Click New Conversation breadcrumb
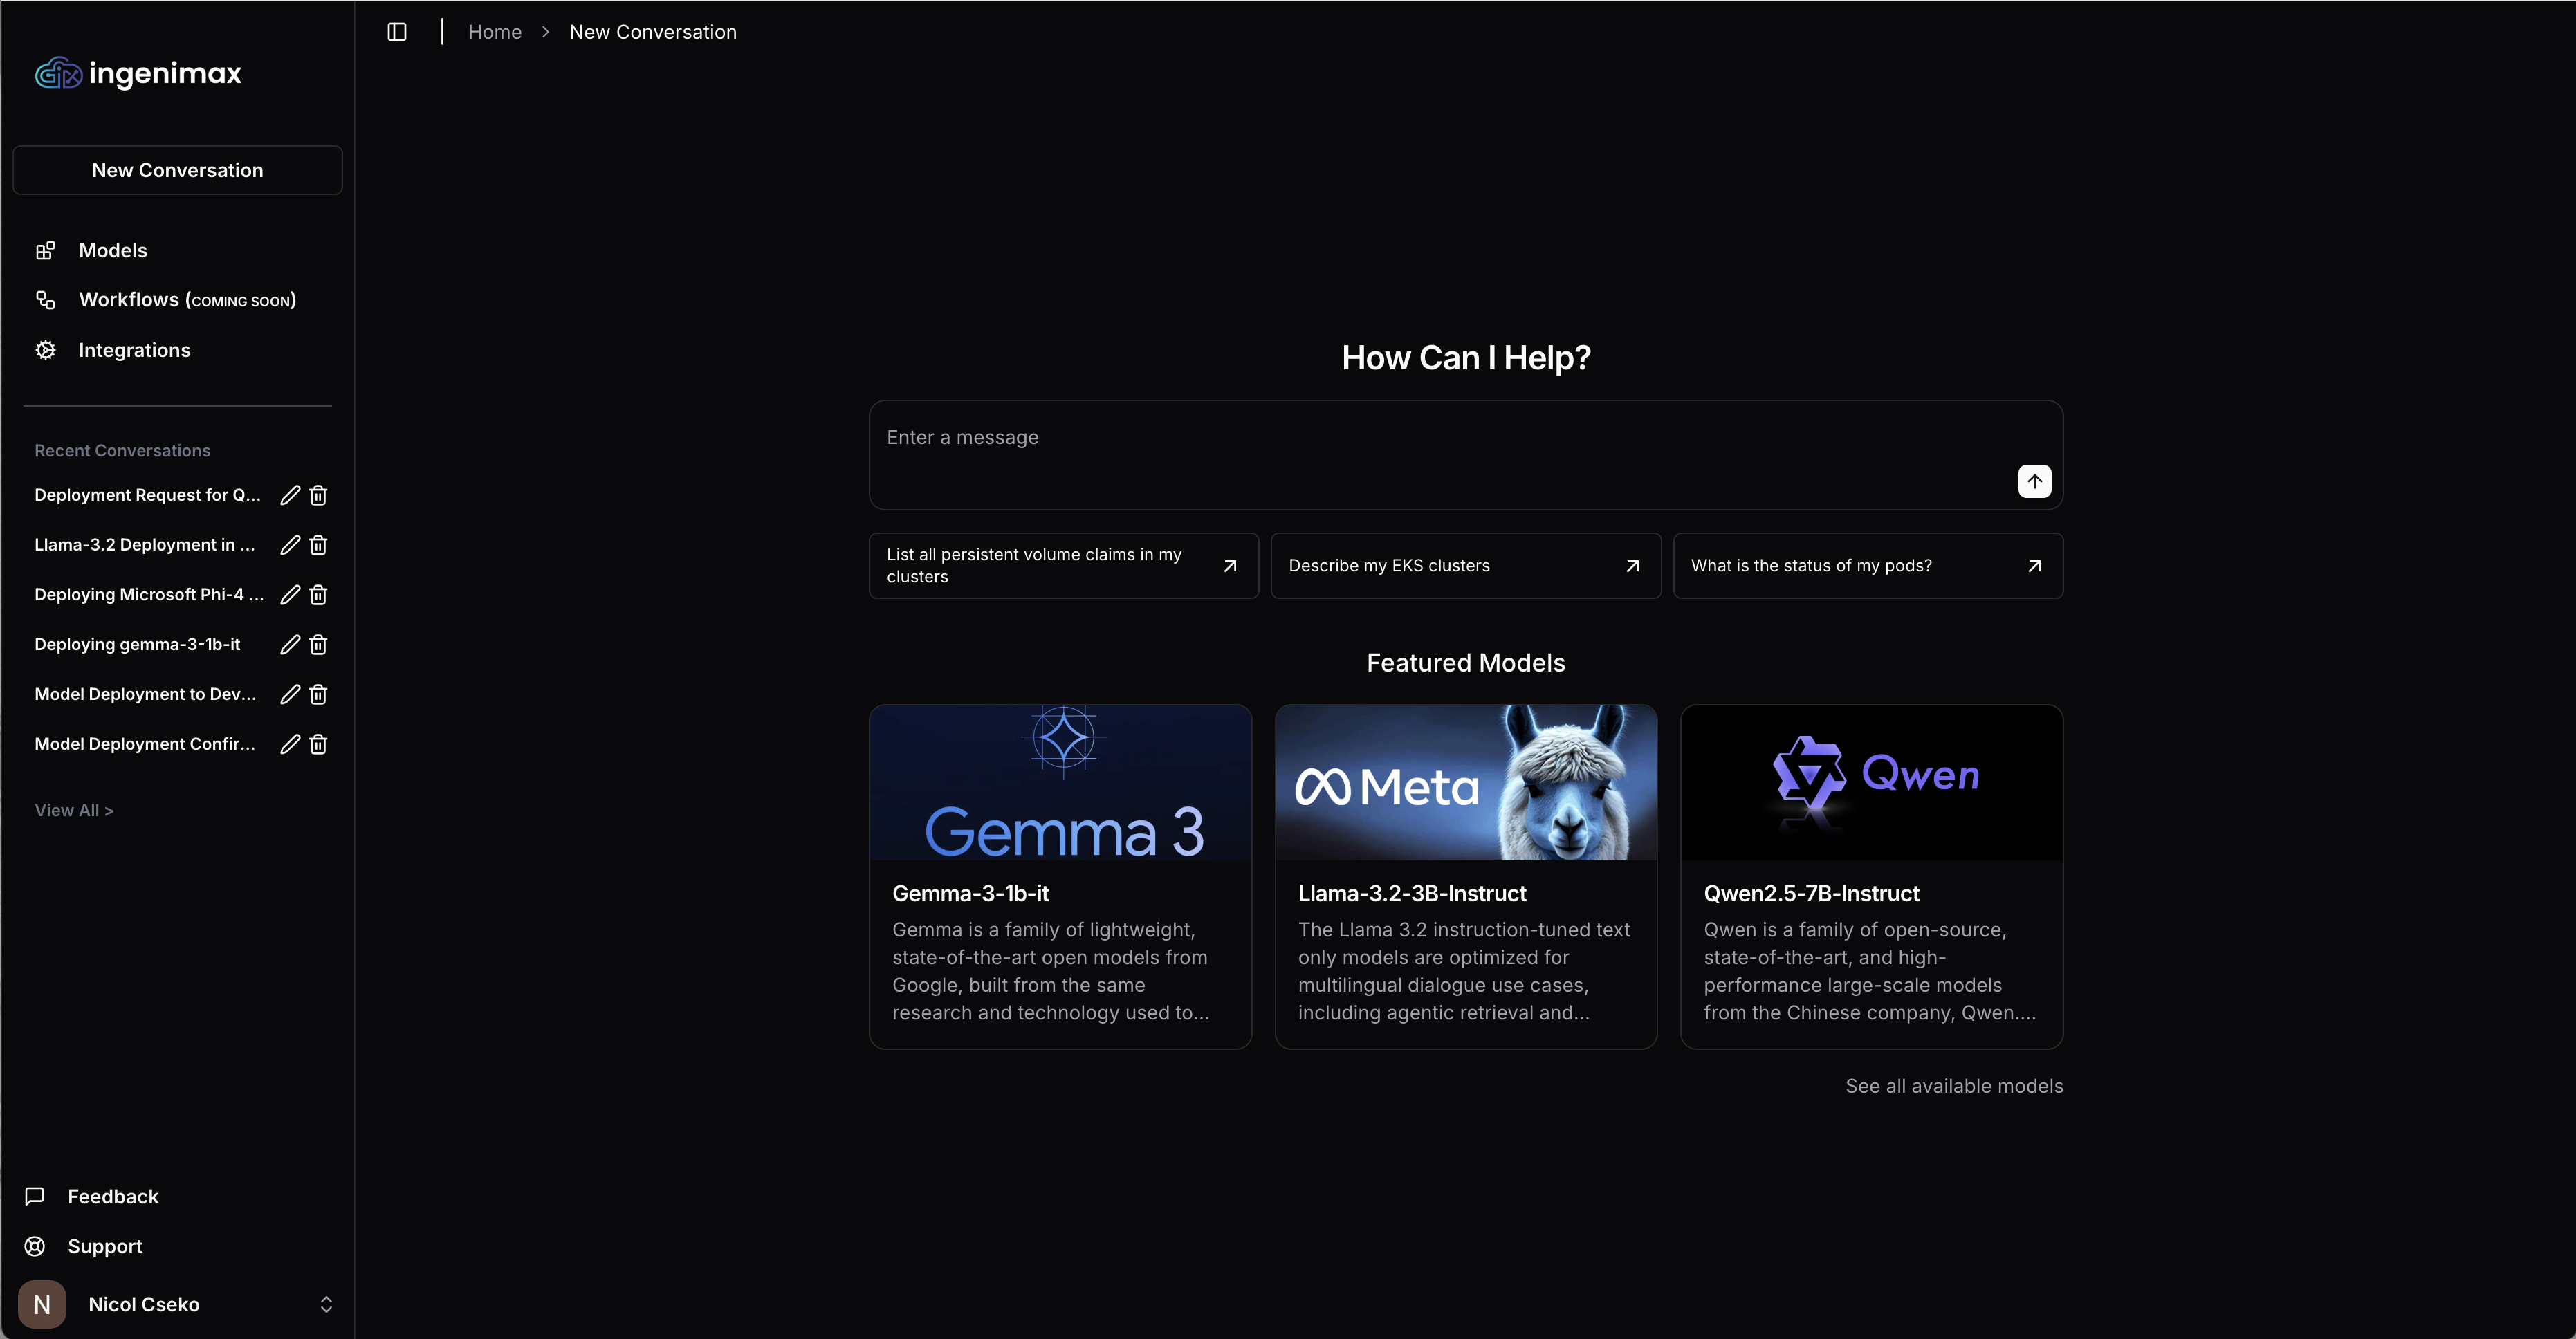Image resolution: width=2576 pixels, height=1339 pixels. [x=653, y=32]
